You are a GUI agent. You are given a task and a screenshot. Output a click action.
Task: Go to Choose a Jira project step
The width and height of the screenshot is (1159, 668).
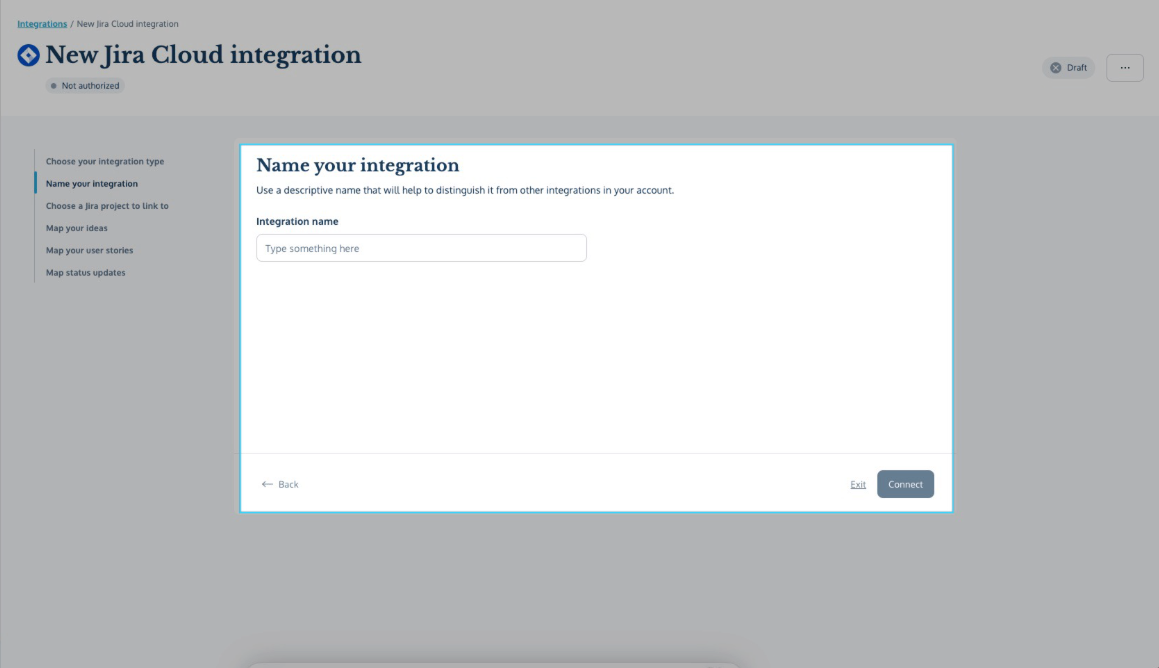pyautogui.click(x=107, y=205)
